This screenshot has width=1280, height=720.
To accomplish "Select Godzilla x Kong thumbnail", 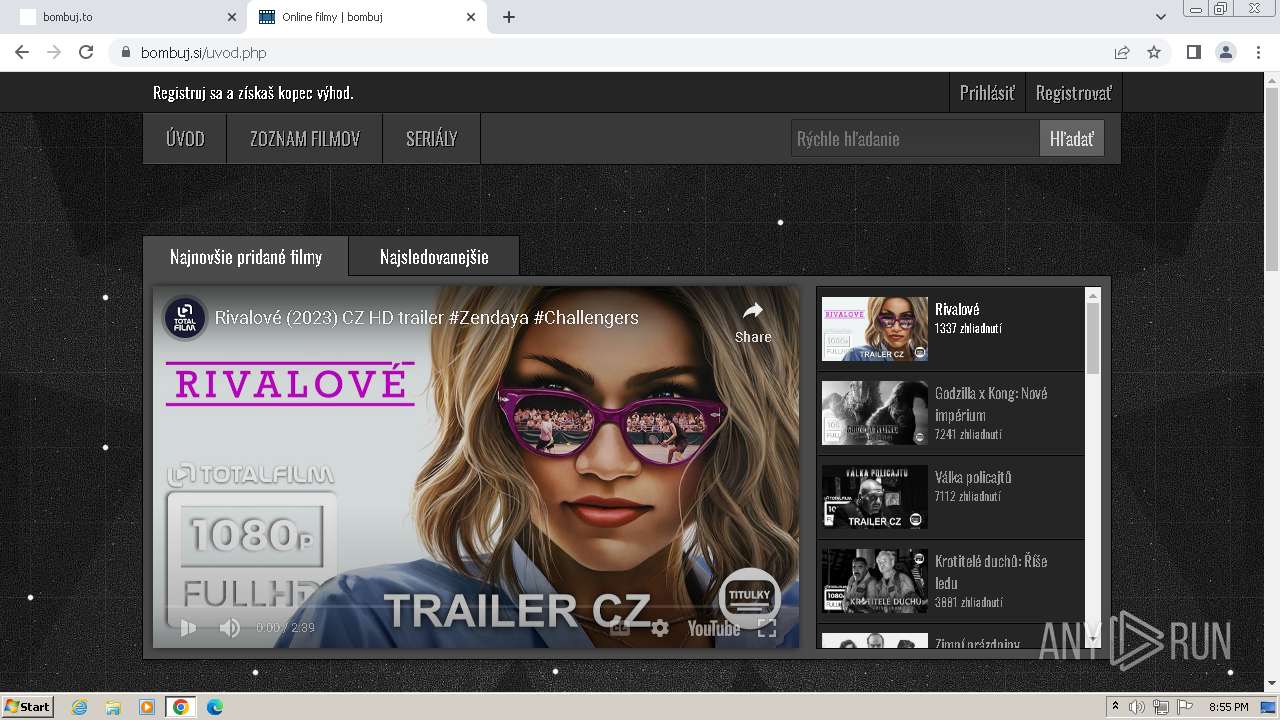I will [x=875, y=413].
